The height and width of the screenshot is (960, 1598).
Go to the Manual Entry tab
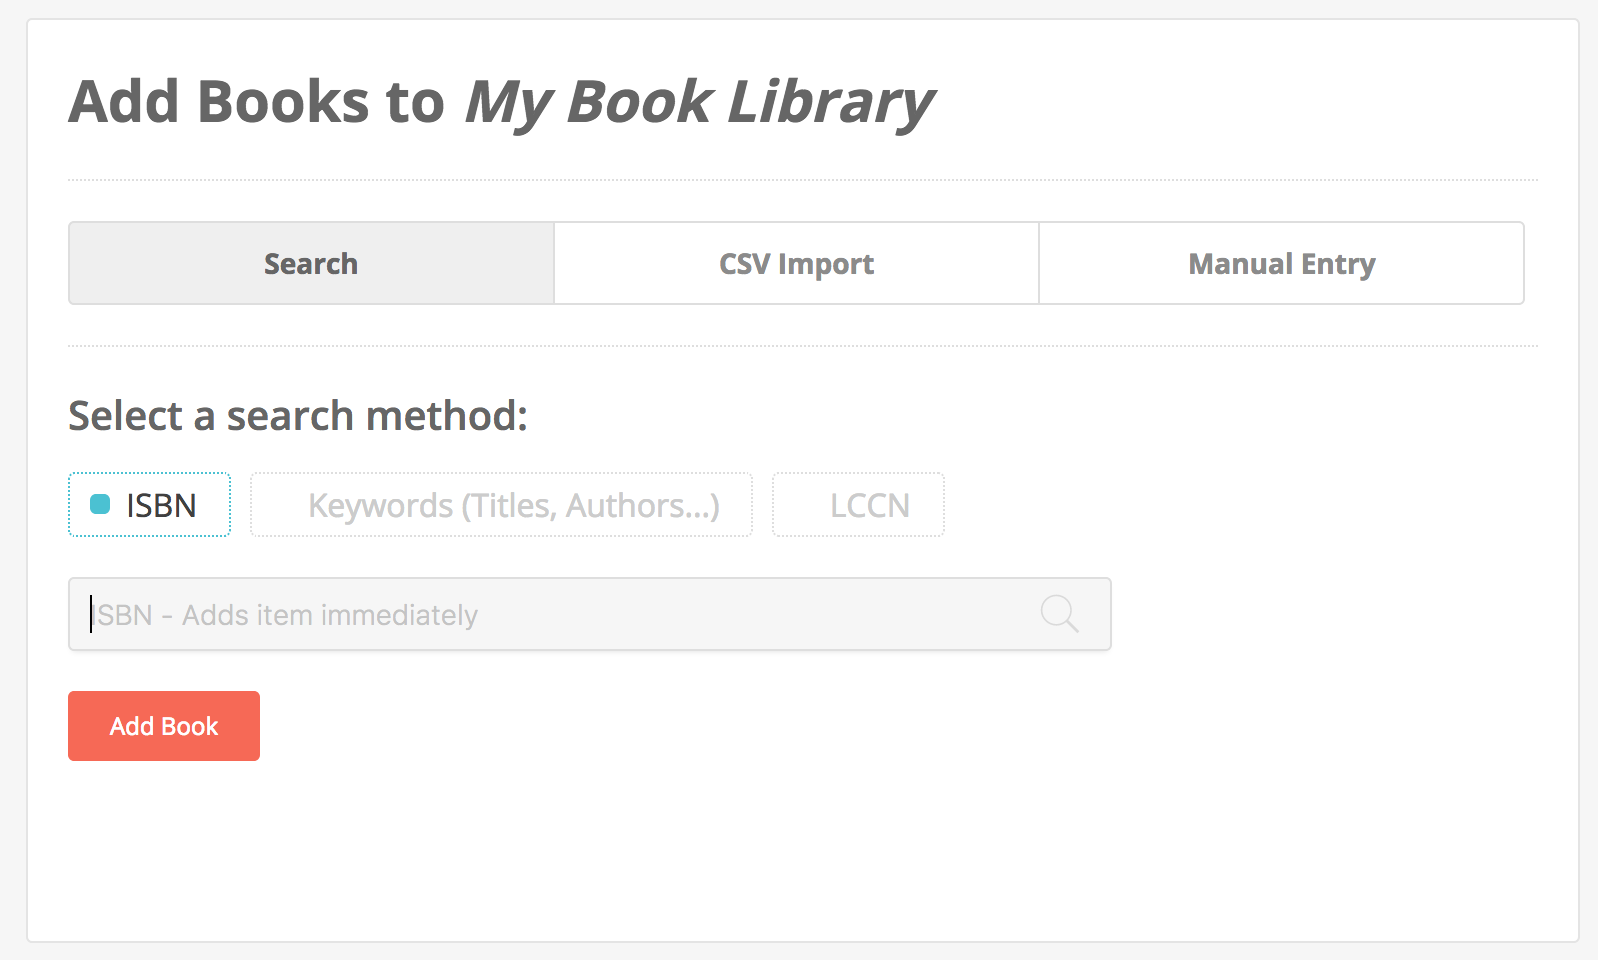coord(1281,264)
